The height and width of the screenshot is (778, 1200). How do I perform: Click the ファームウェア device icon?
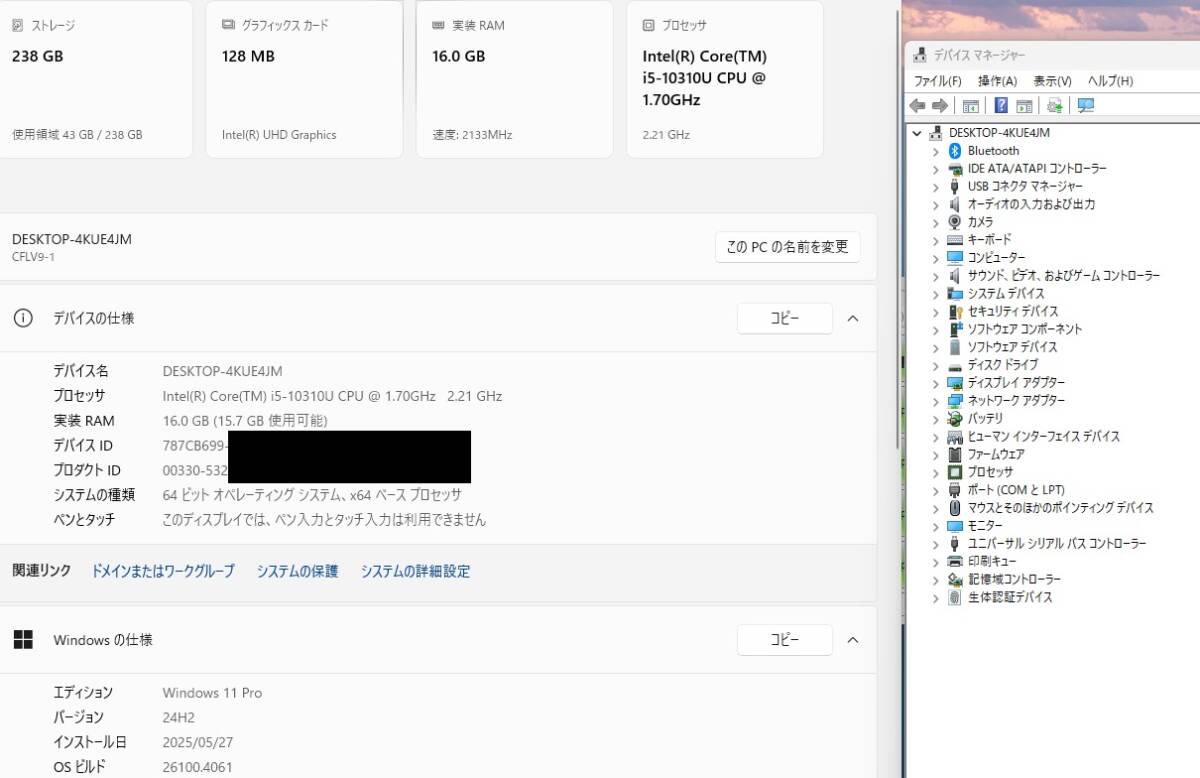(955, 454)
